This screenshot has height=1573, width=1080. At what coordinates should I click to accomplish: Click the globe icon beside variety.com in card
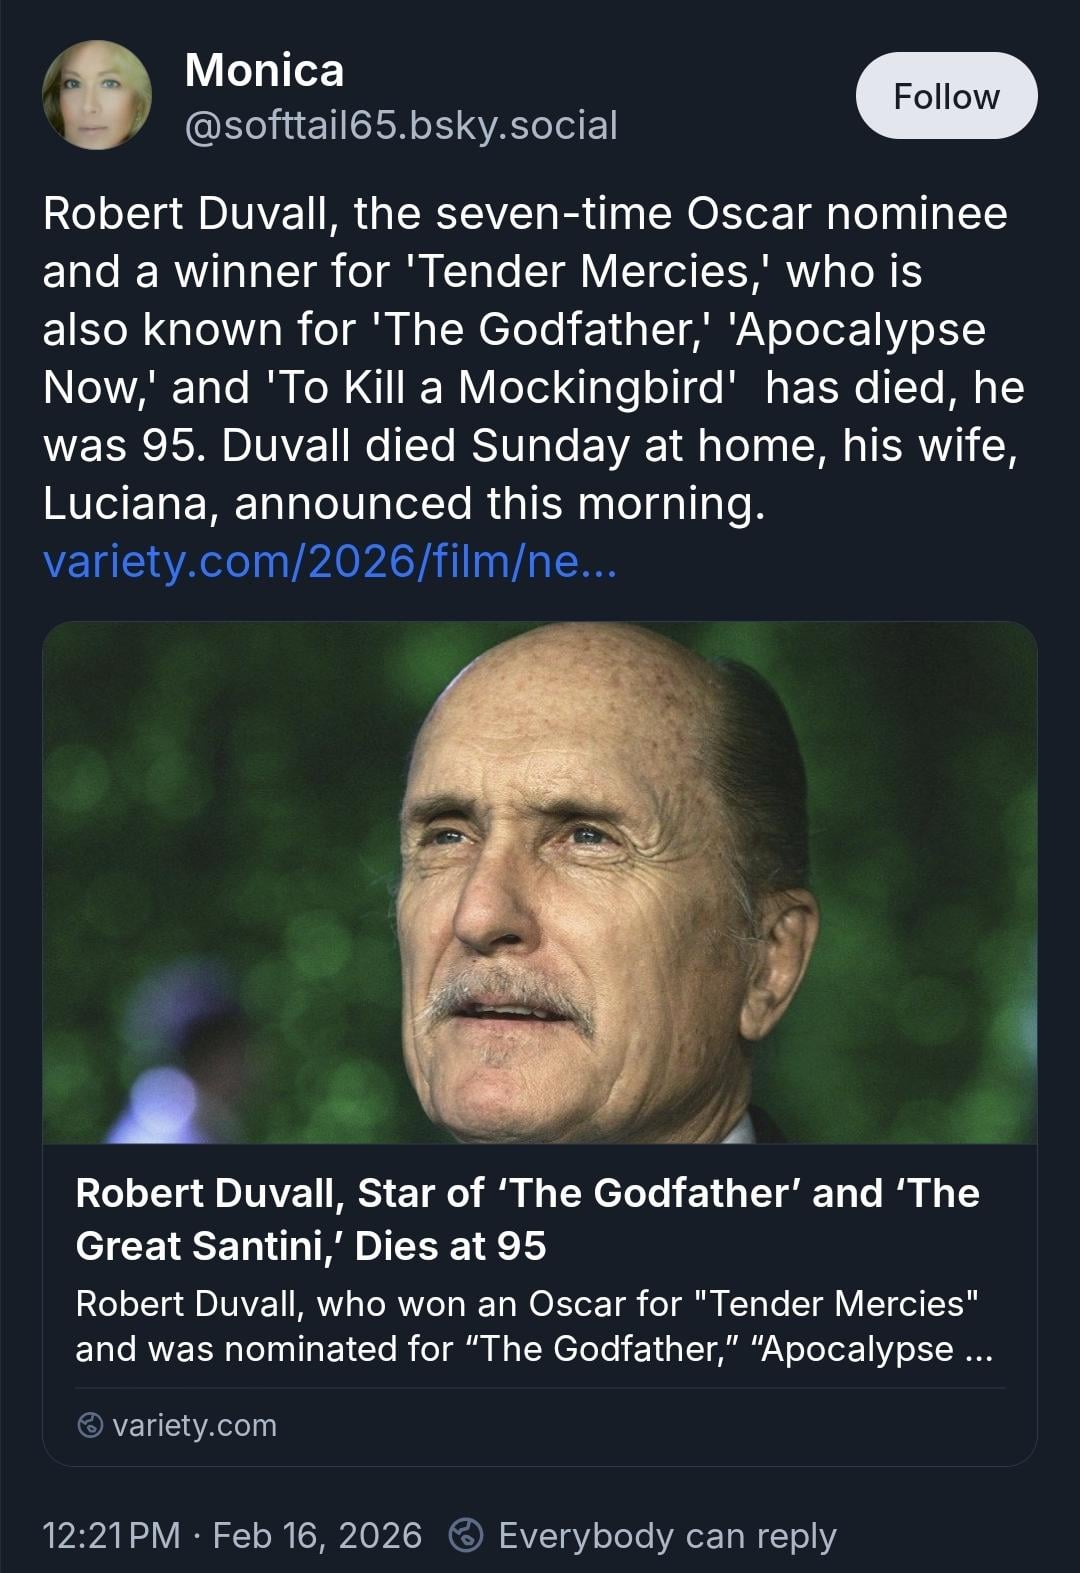click(x=91, y=1425)
